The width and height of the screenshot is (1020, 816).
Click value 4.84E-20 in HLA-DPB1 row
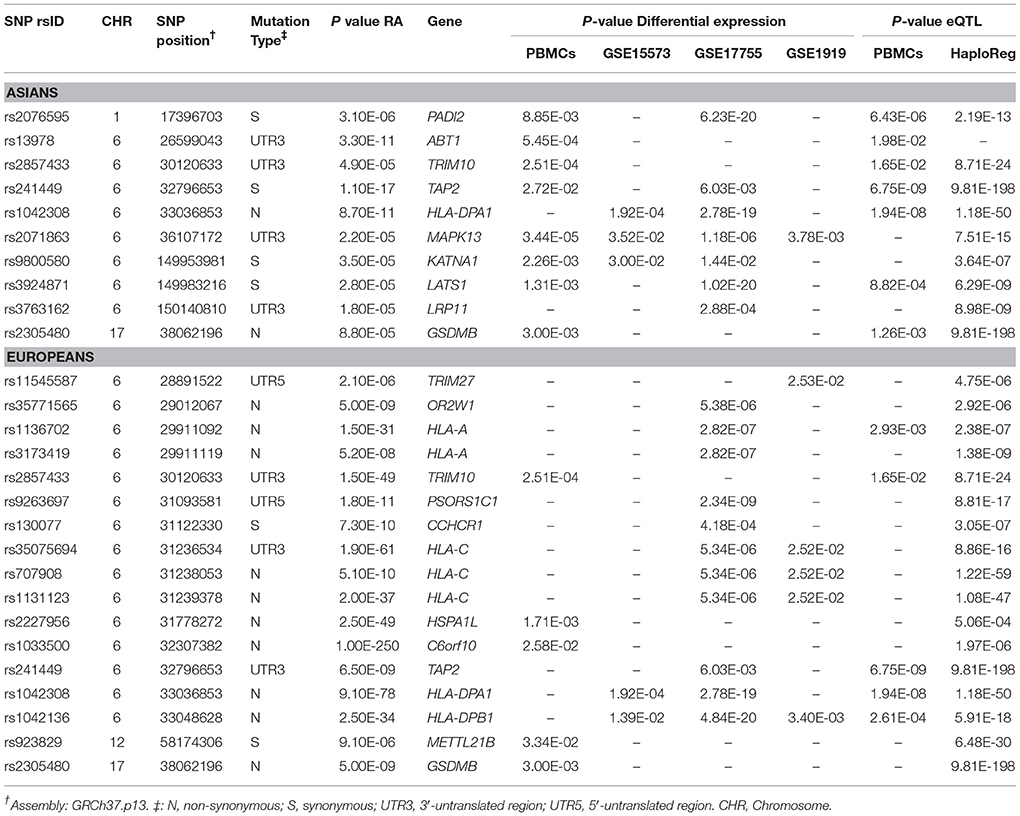click(x=728, y=718)
